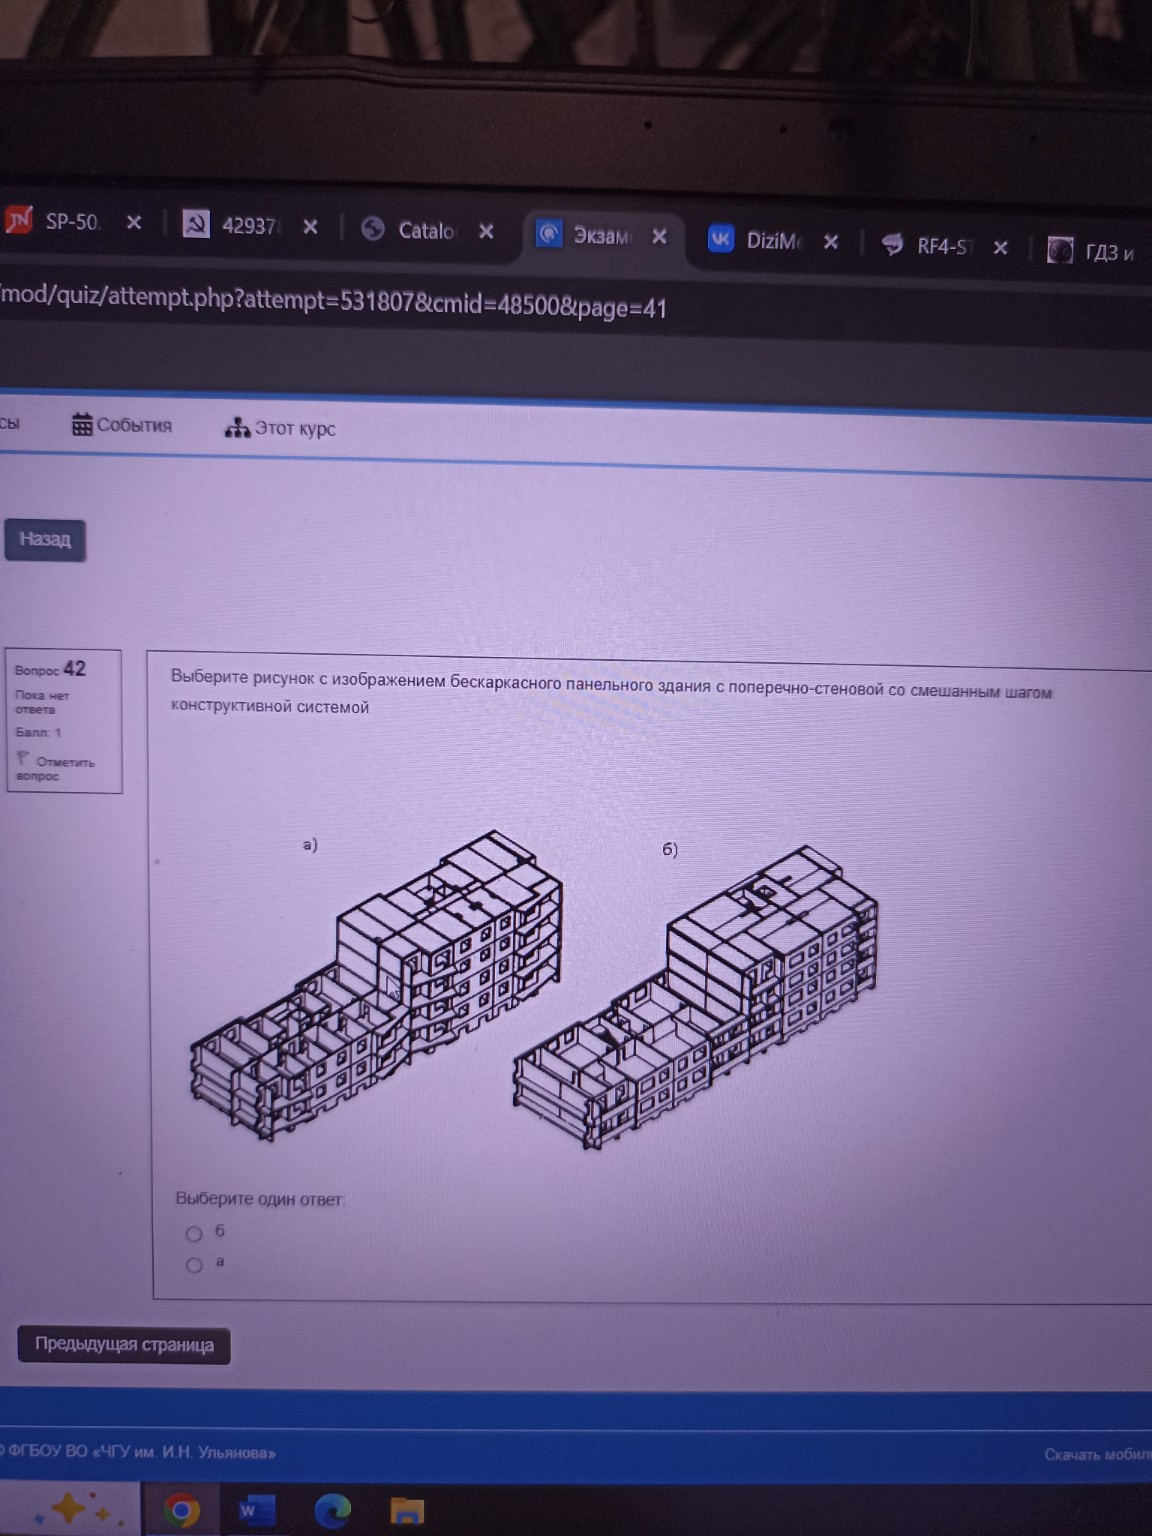Open Google Chrome from the taskbar
Viewport: 1152px width, 1536px height.
[x=181, y=1510]
